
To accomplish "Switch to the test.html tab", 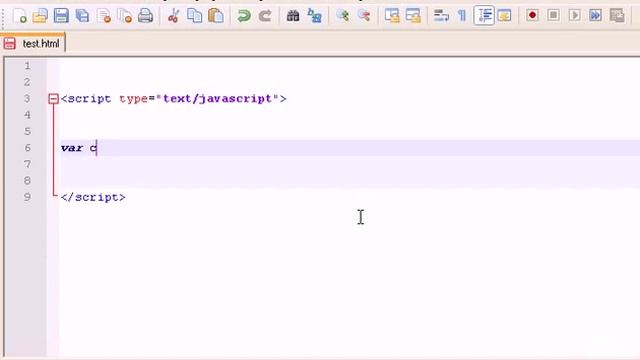I will point(33,43).
